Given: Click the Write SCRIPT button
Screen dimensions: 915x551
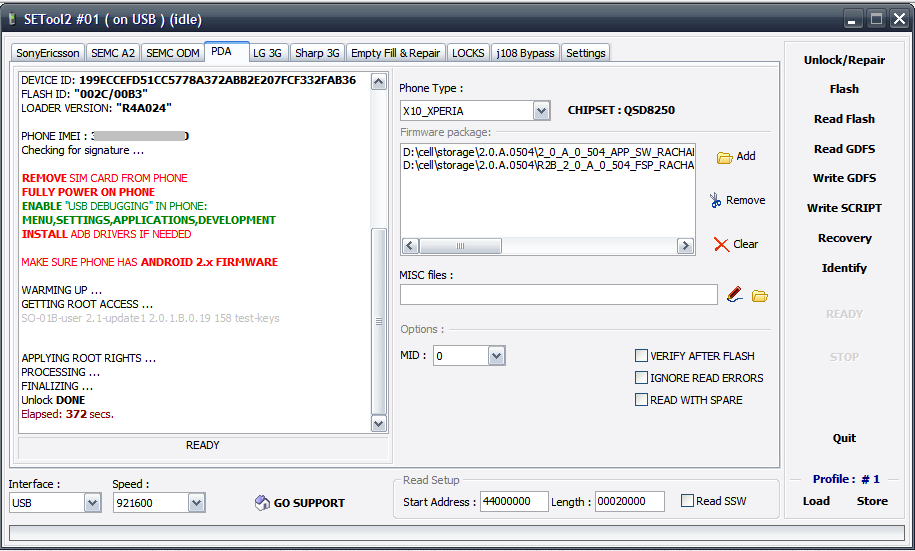Looking at the screenshot, I should tap(844, 208).
